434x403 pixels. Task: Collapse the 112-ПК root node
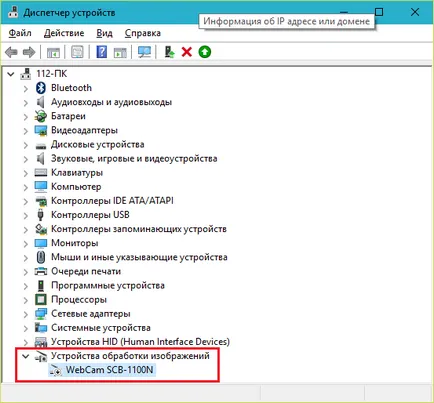click(11, 74)
